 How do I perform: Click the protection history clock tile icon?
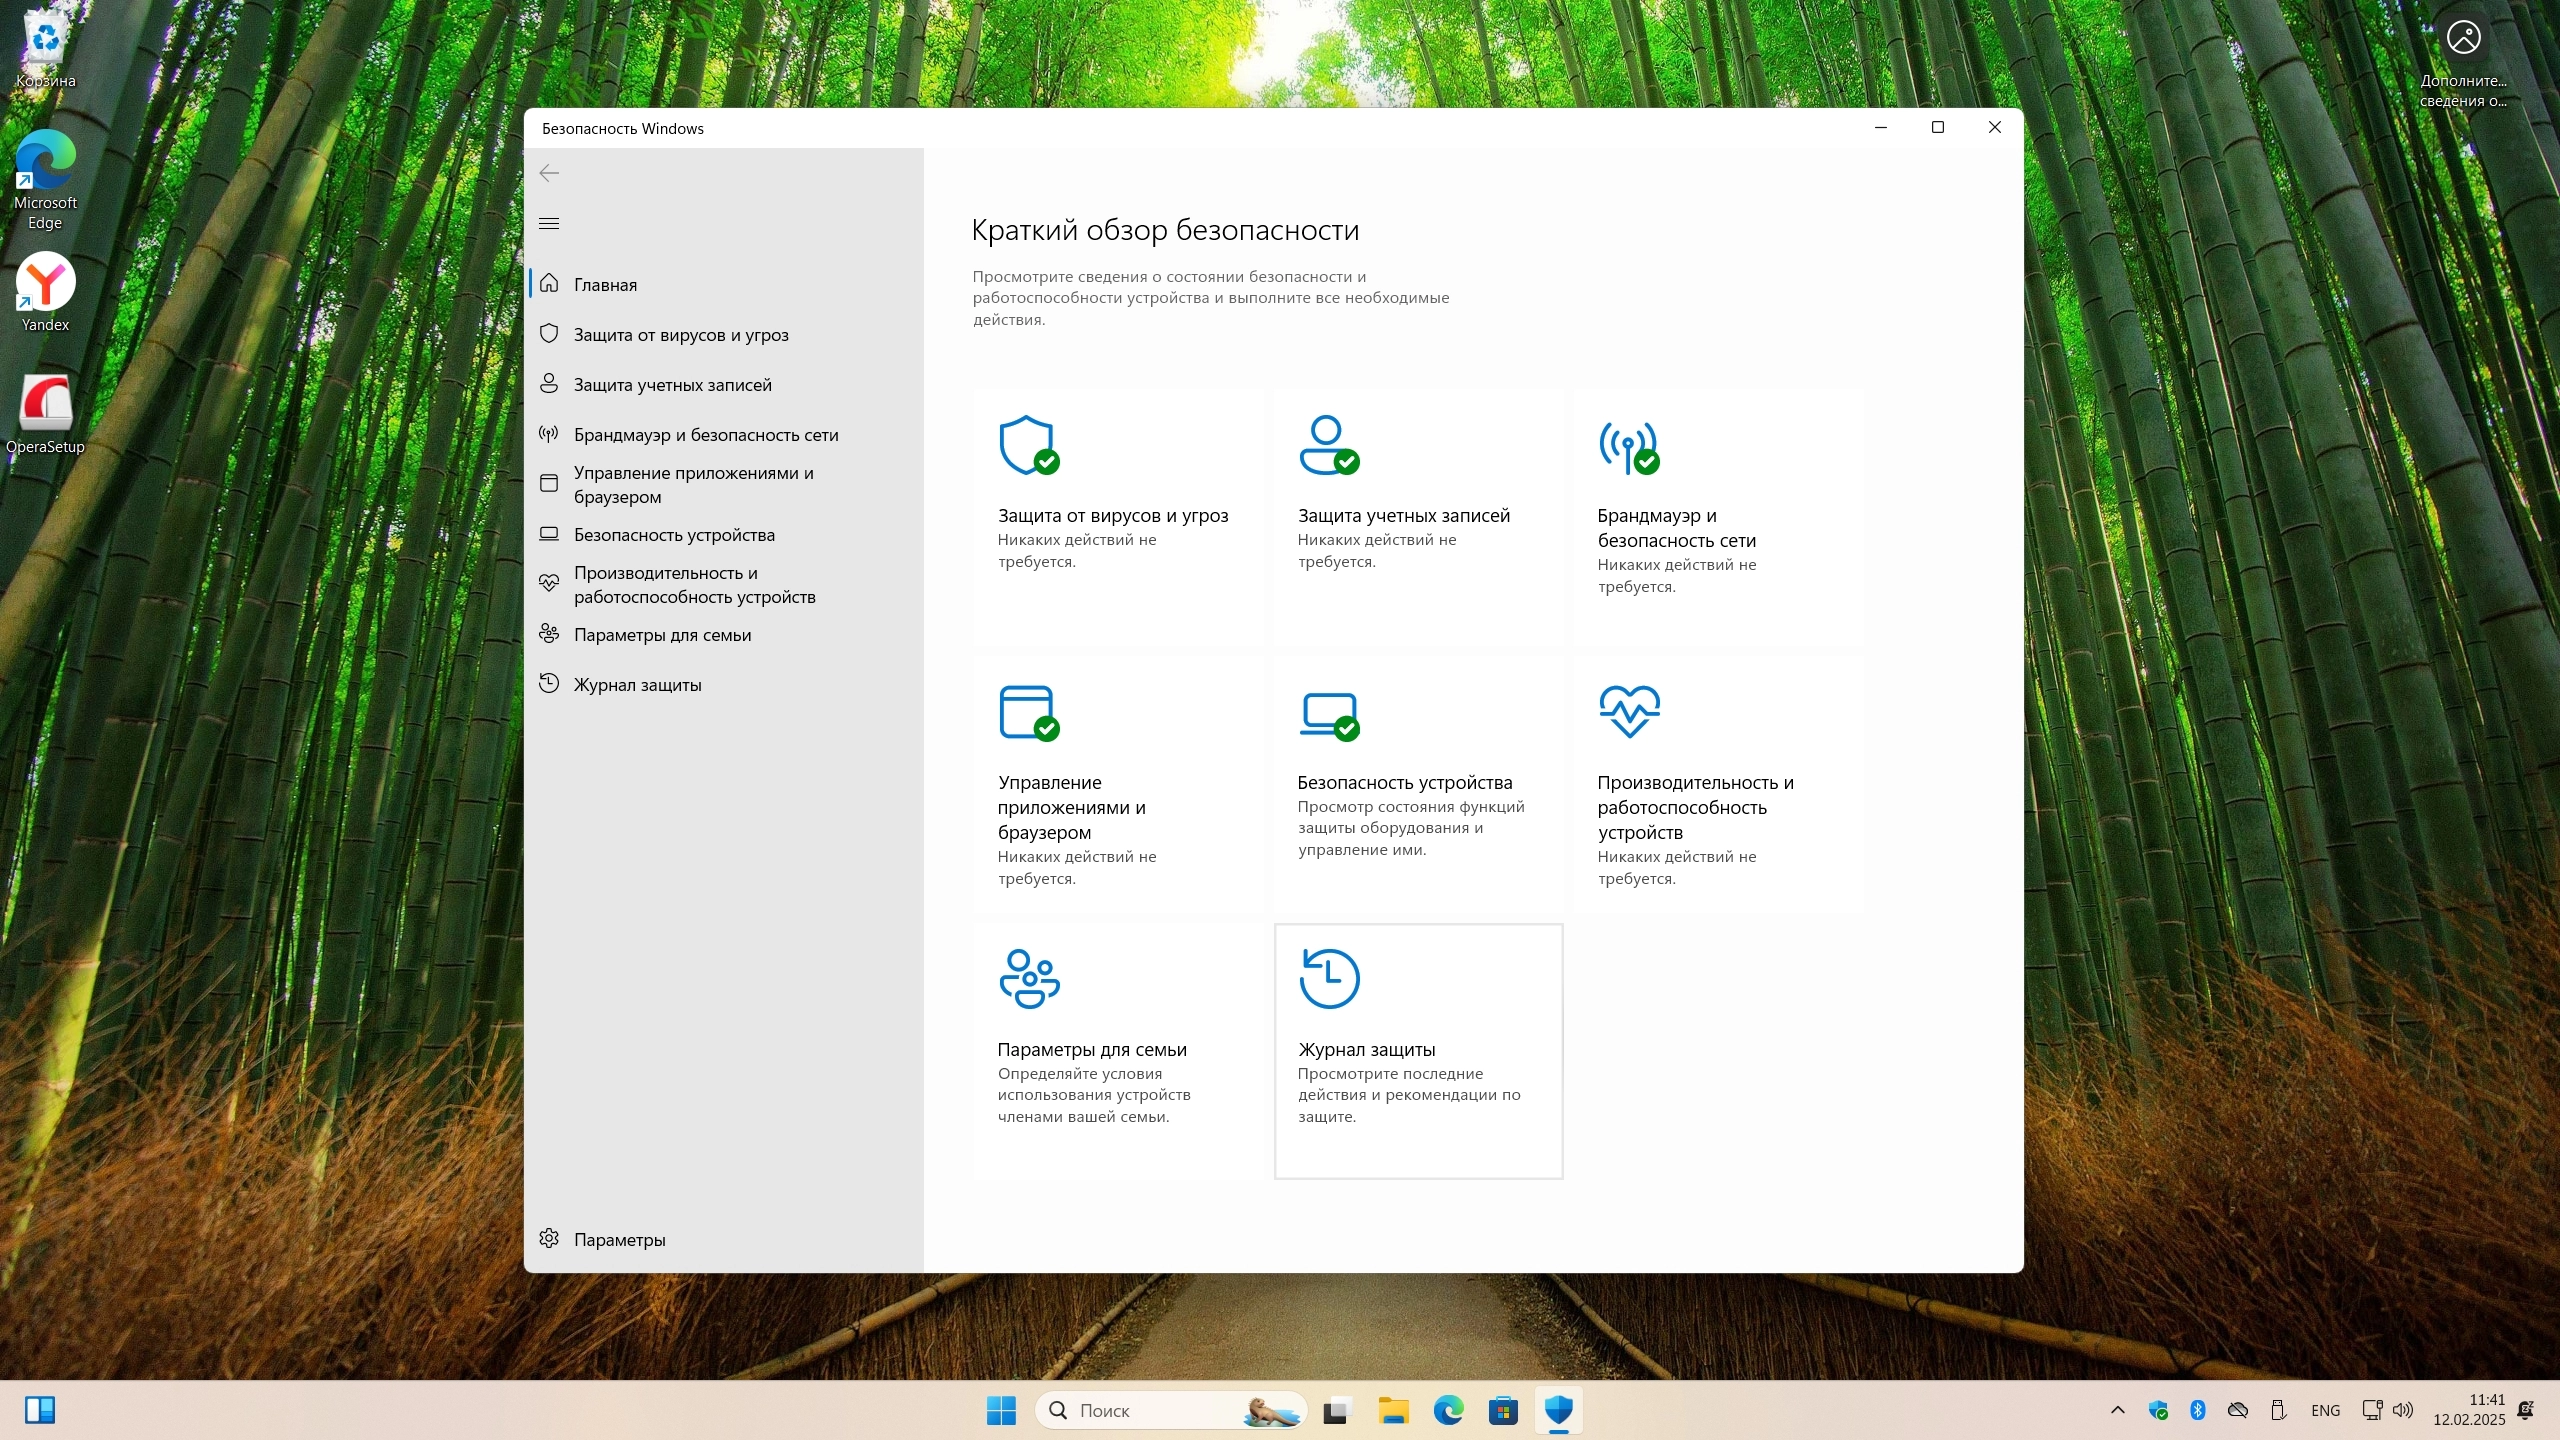tap(1328, 978)
